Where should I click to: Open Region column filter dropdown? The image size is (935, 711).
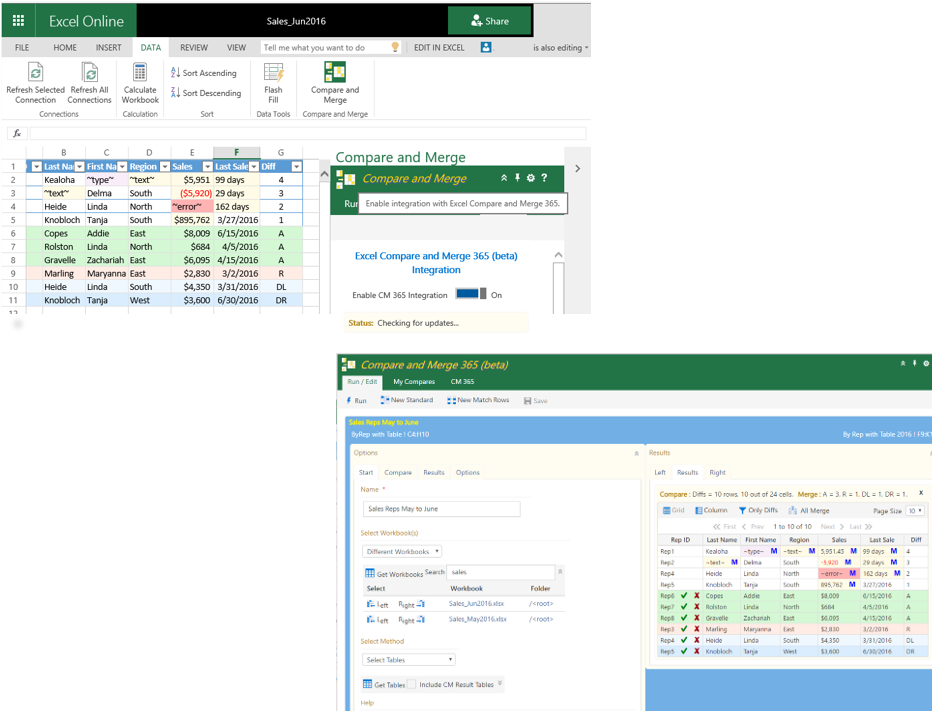pyautogui.click(x=165, y=166)
